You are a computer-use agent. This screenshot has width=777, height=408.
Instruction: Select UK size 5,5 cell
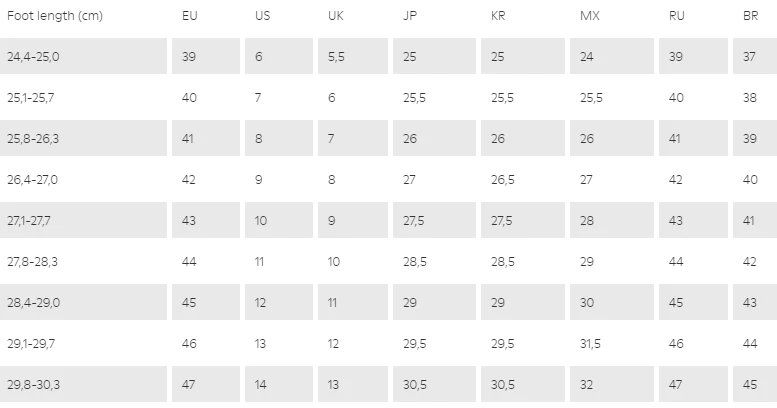click(x=336, y=56)
